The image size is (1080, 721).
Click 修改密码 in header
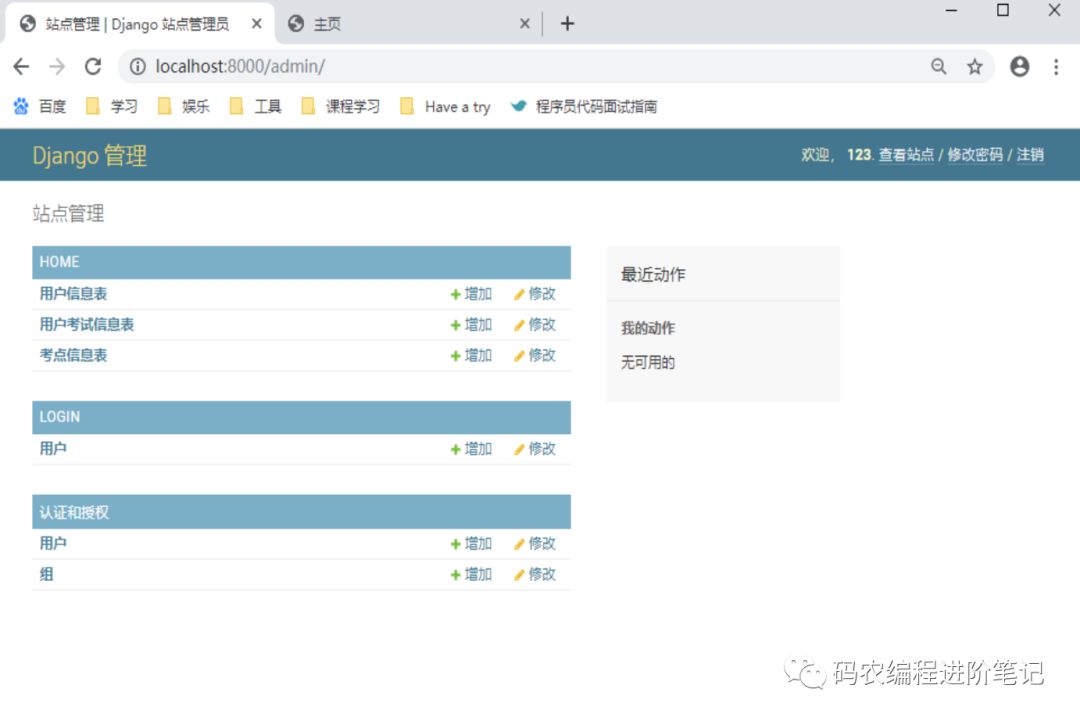click(975, 155)
